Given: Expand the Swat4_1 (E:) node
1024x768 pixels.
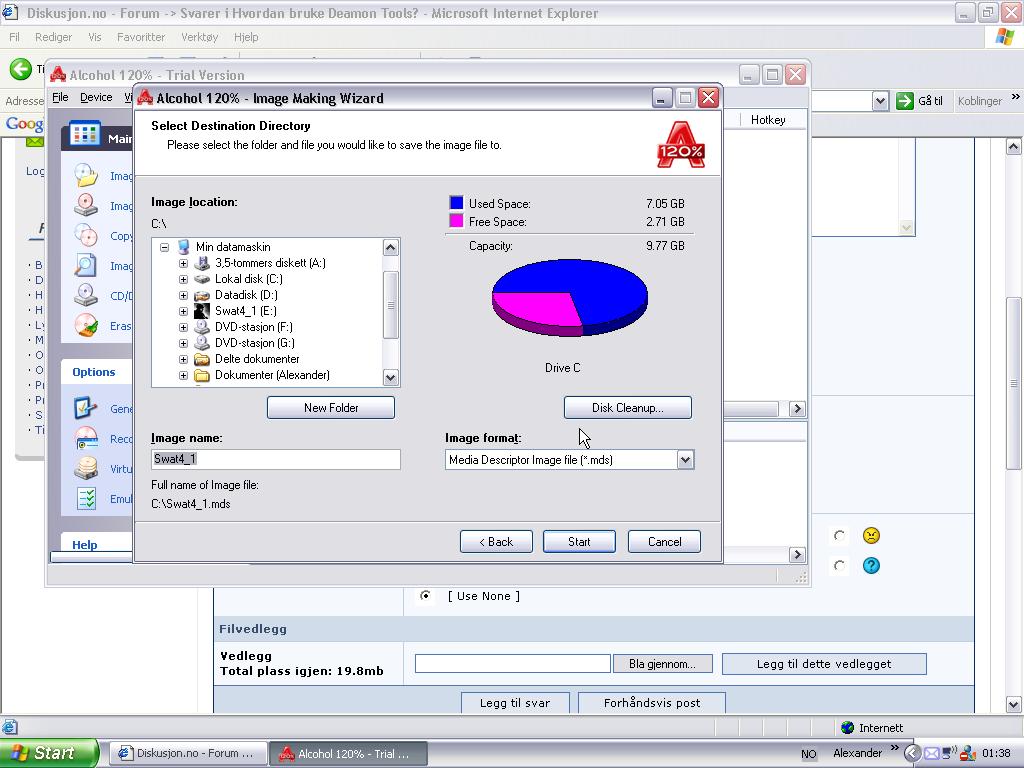Looking at the screenshot, I should (x=184, y=311).
